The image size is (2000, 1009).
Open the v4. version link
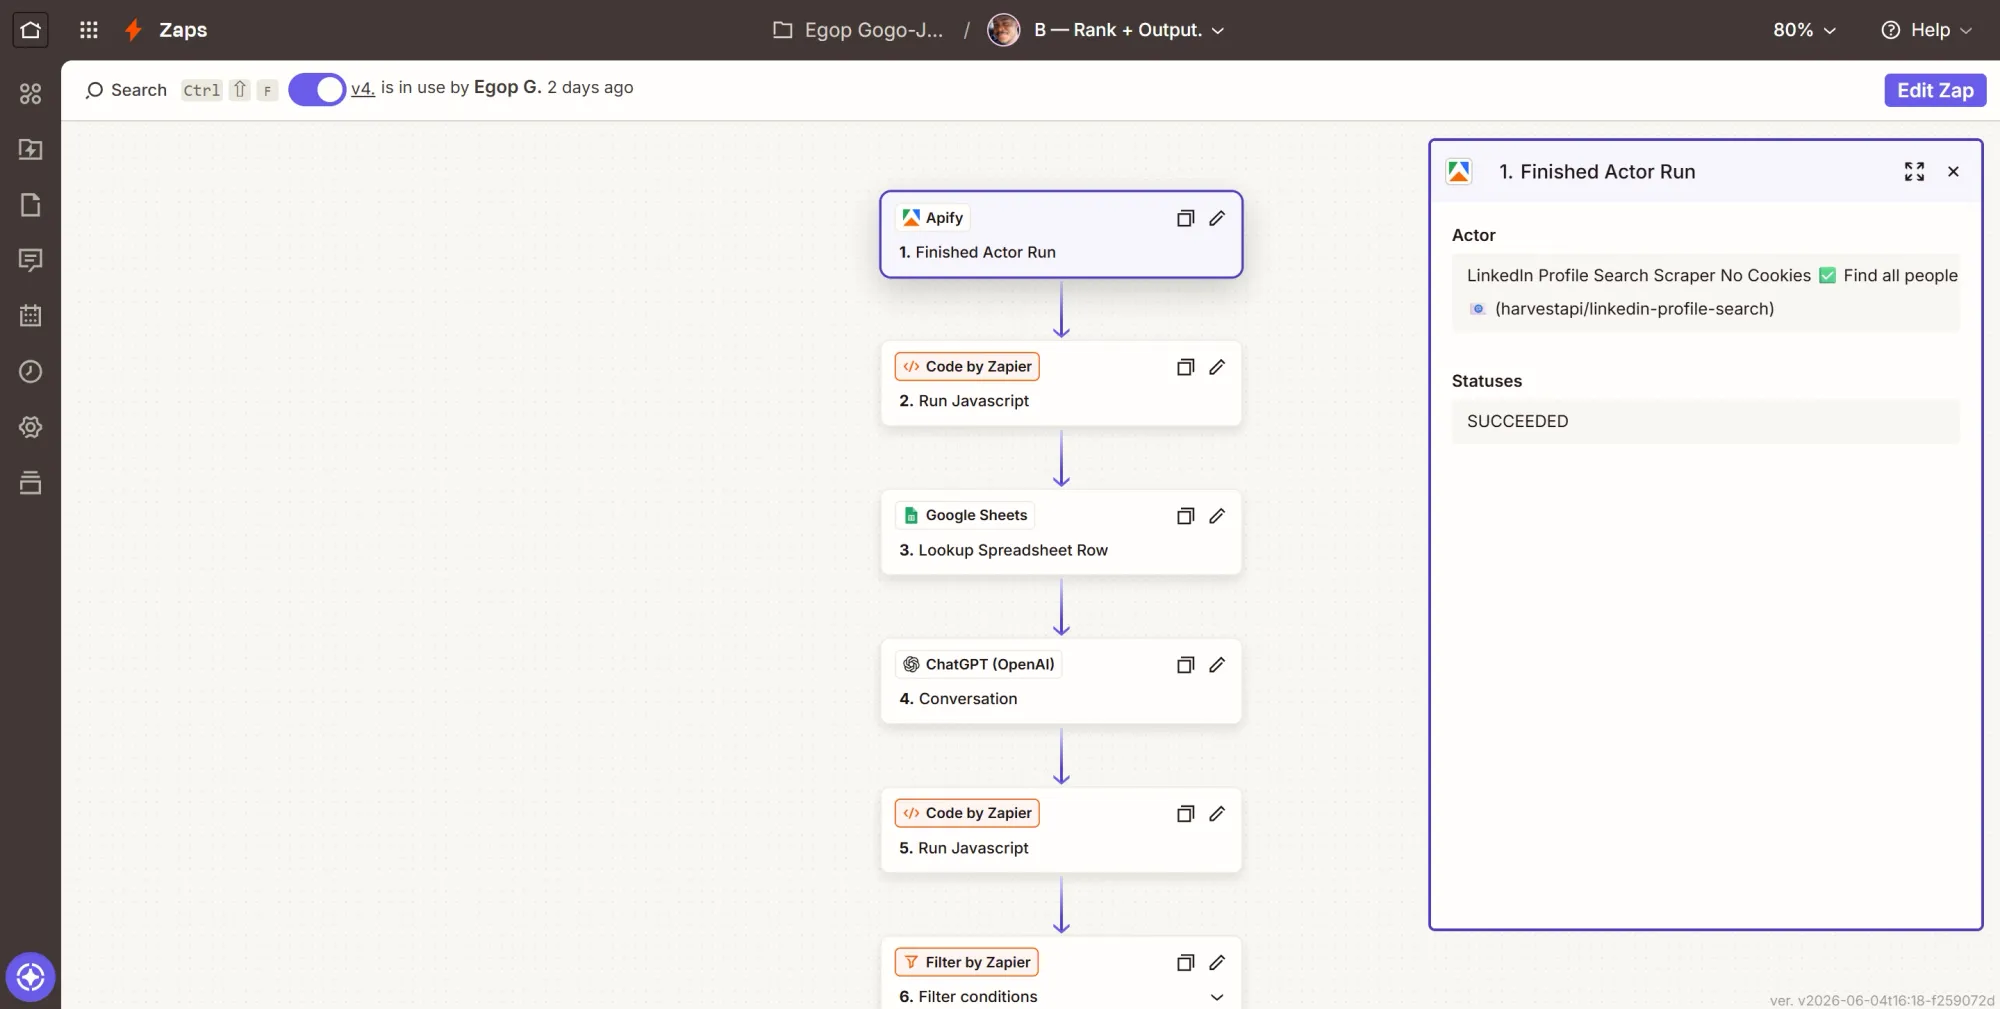click(x=363, y=88)
